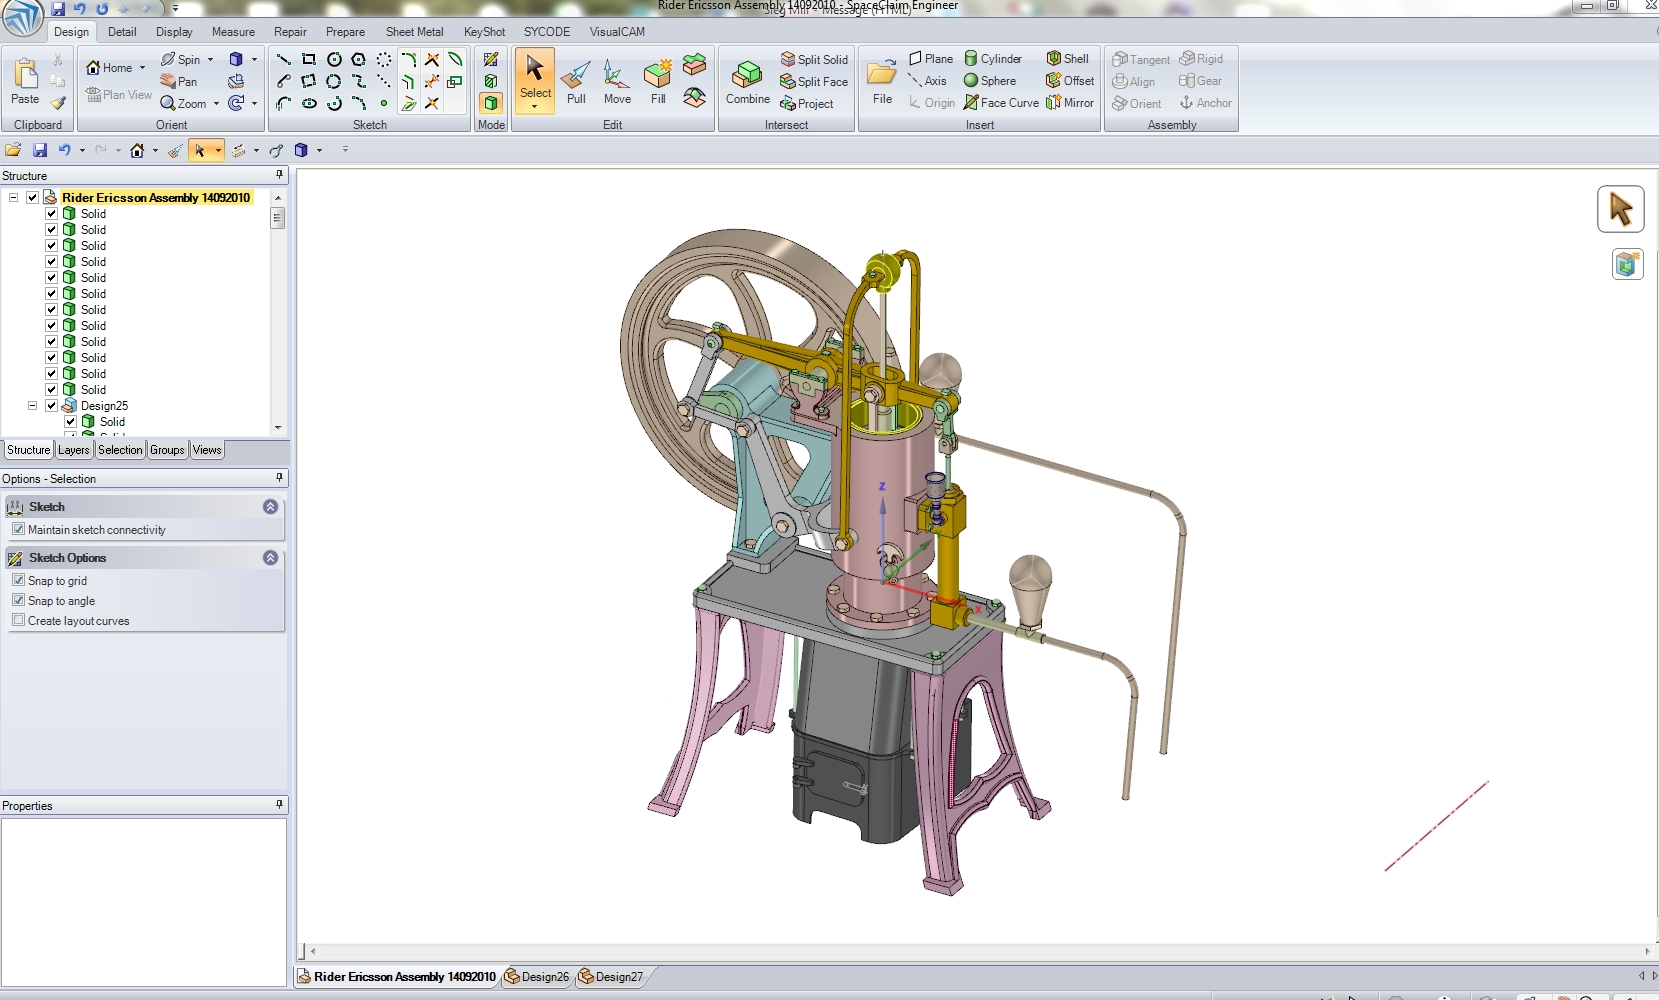Image resolution: width=1659 pixels, height=1000 pixels.
Task: Open the Sheet Metal ribbon tab
Action: pyautogui.click(x=414, y=32)
